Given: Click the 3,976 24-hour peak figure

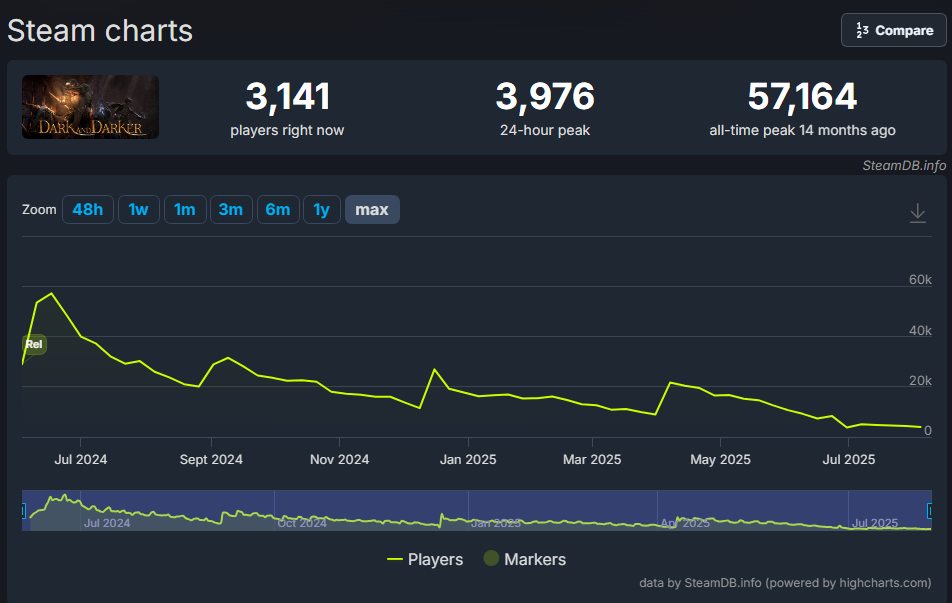Looking at the screenshot, I should (545, 97).
